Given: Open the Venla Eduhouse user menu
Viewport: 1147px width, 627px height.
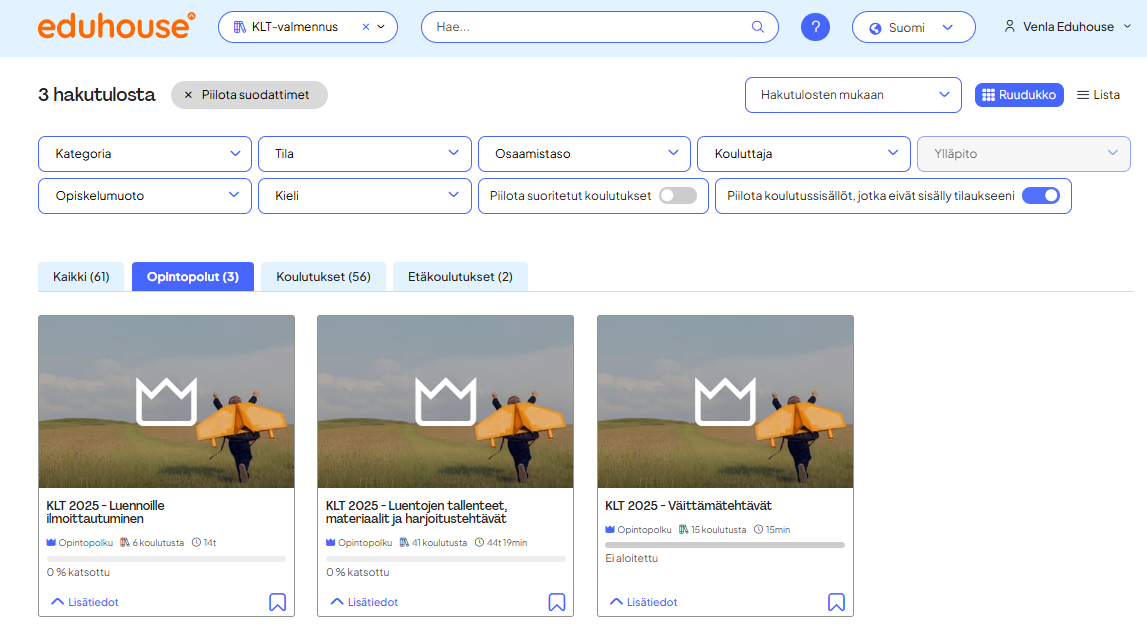Looking at the screenshot, I should (1067, 26).
